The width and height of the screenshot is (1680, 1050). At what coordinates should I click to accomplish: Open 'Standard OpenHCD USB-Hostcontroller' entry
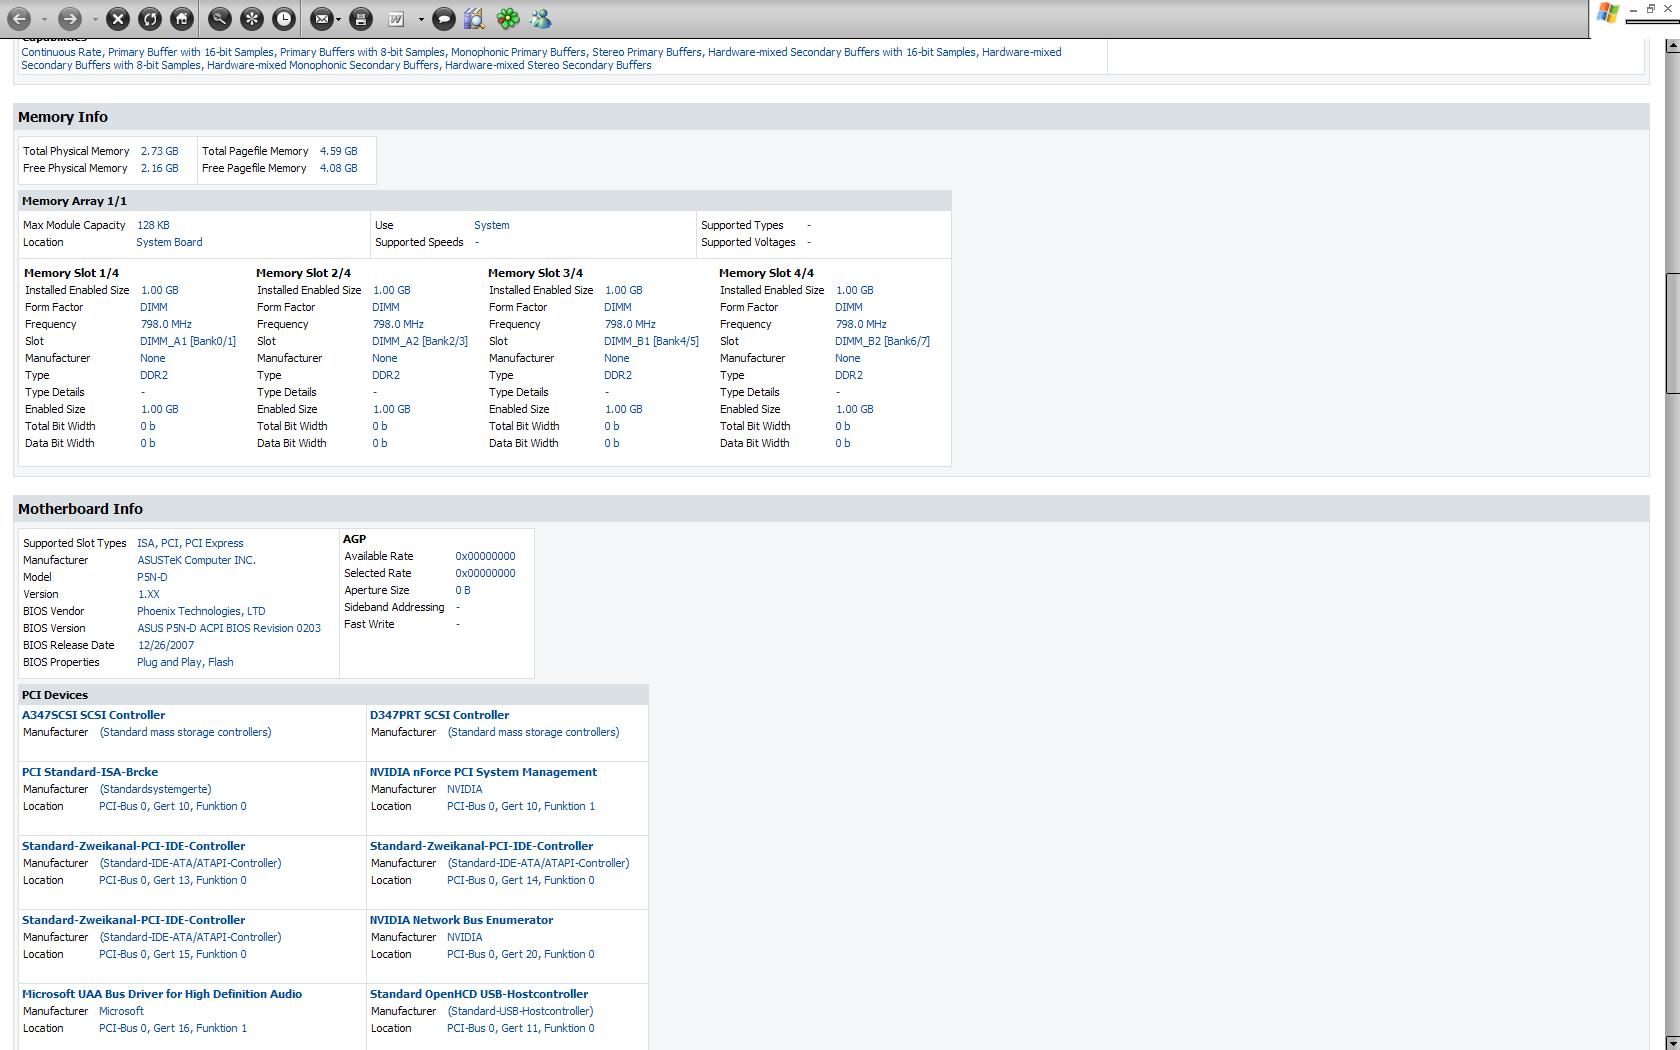tap(479, 994)
